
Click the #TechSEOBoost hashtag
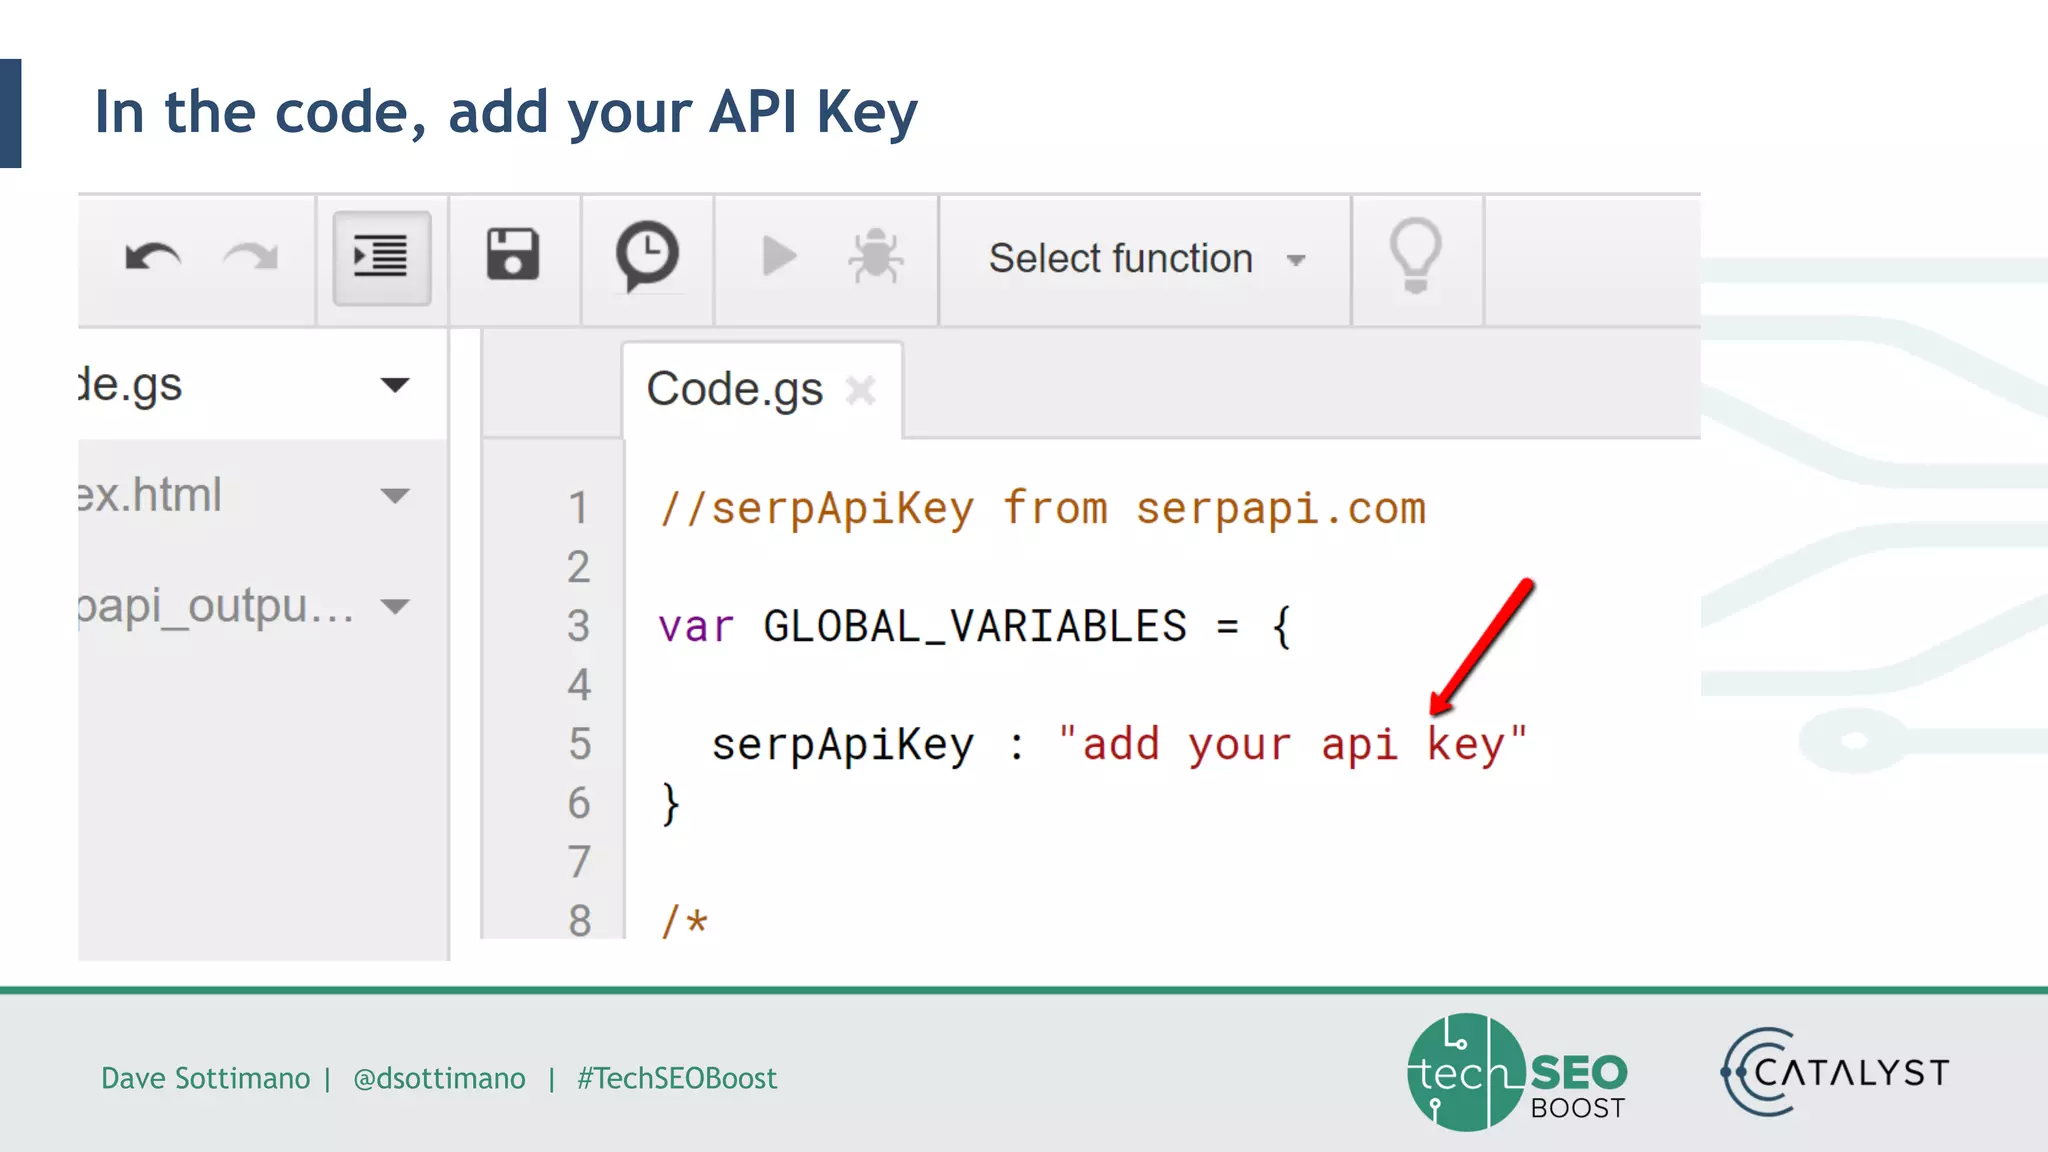(677, 1078)
